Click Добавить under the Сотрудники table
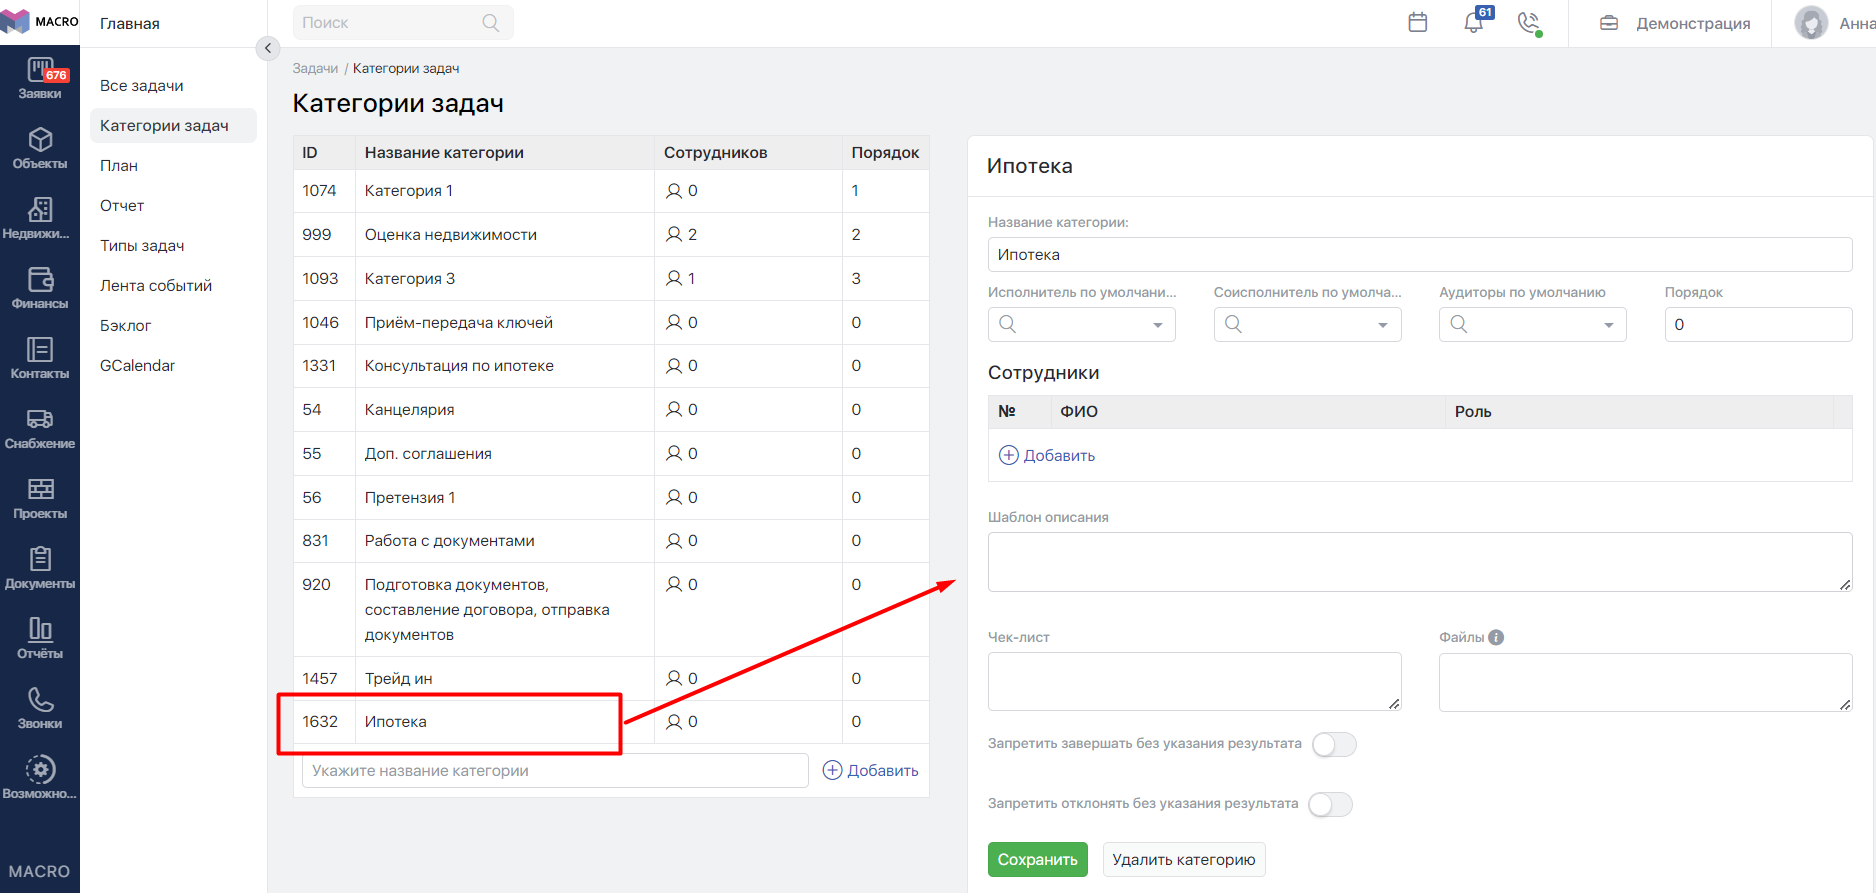Image resolution: width=1876 pixels, height=893 pixels. pos(1047,456)
